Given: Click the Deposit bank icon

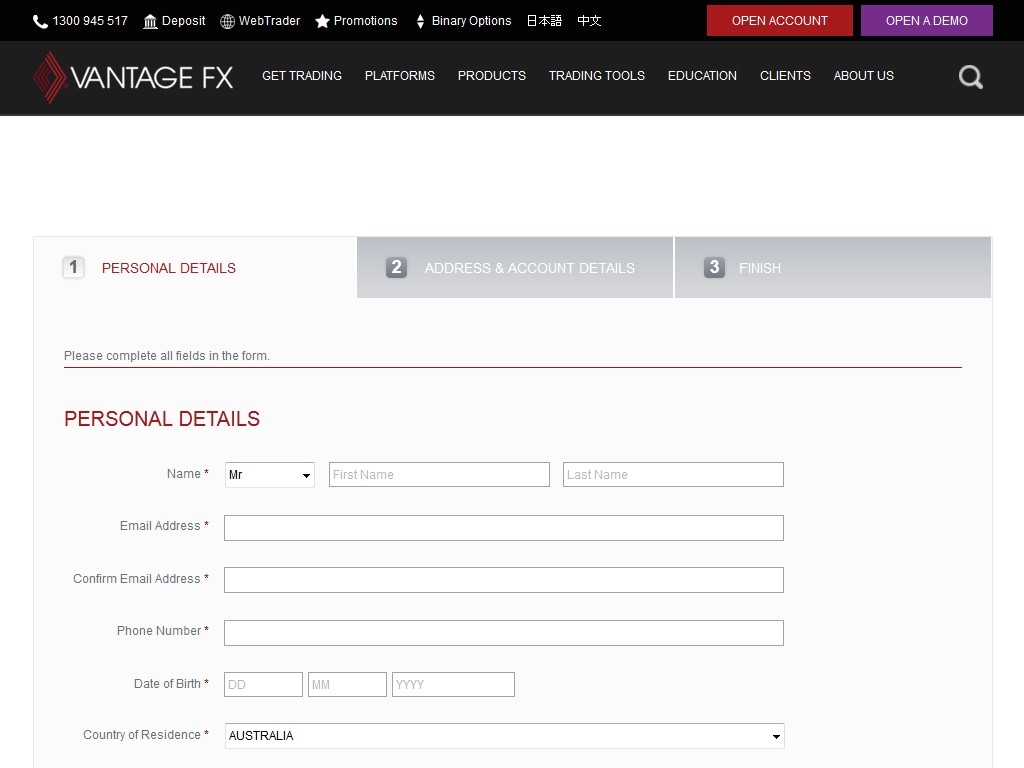Looking at the screenshot, I should [150, 21].
